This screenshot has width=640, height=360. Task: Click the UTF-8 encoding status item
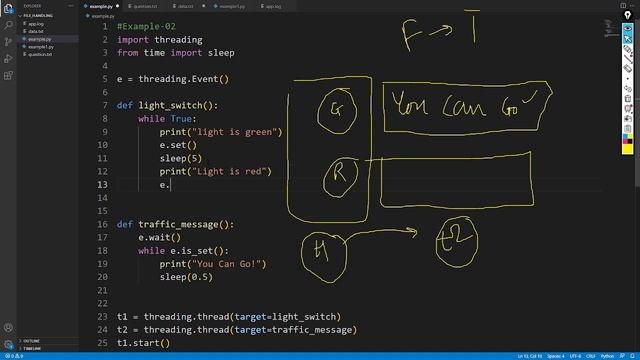click(x=575, y=356)
